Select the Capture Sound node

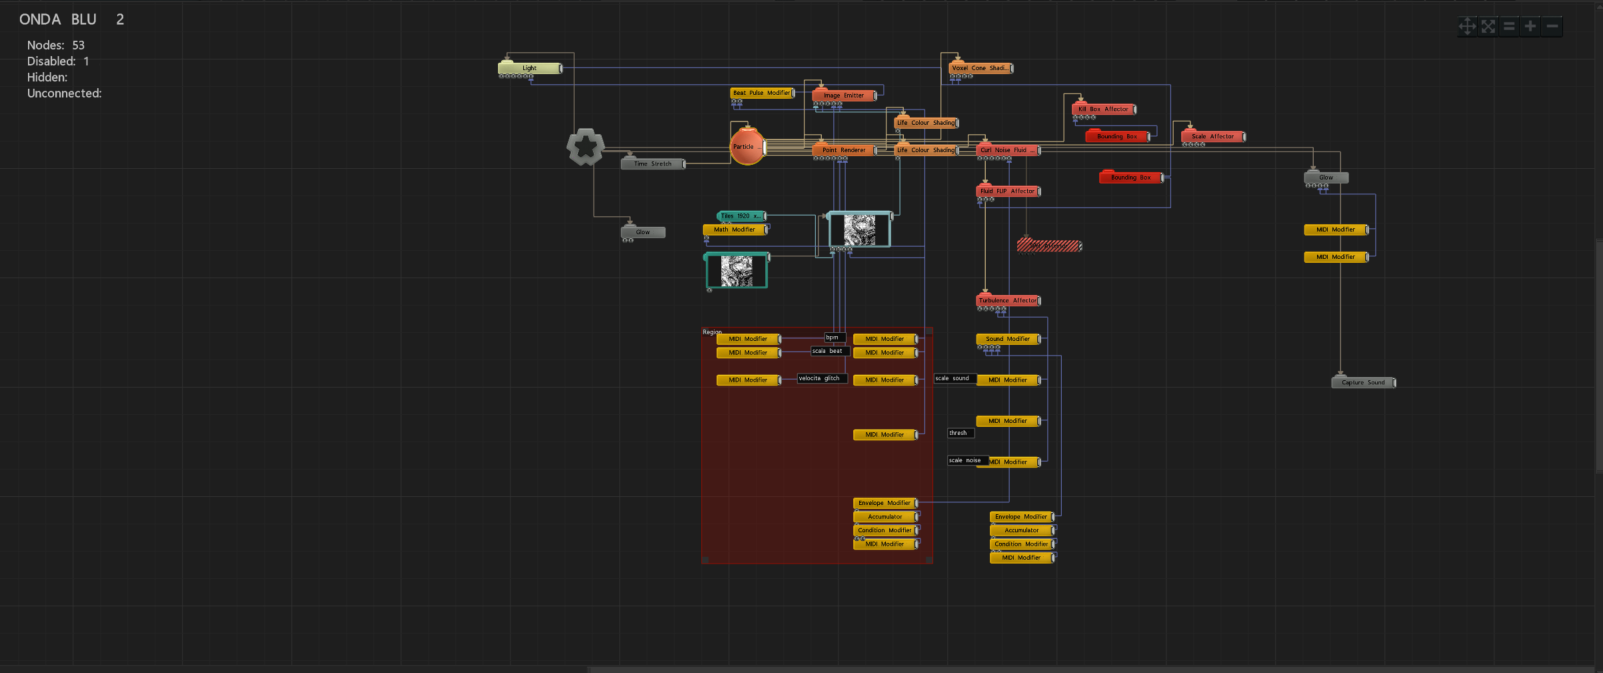click(1362, 383)
